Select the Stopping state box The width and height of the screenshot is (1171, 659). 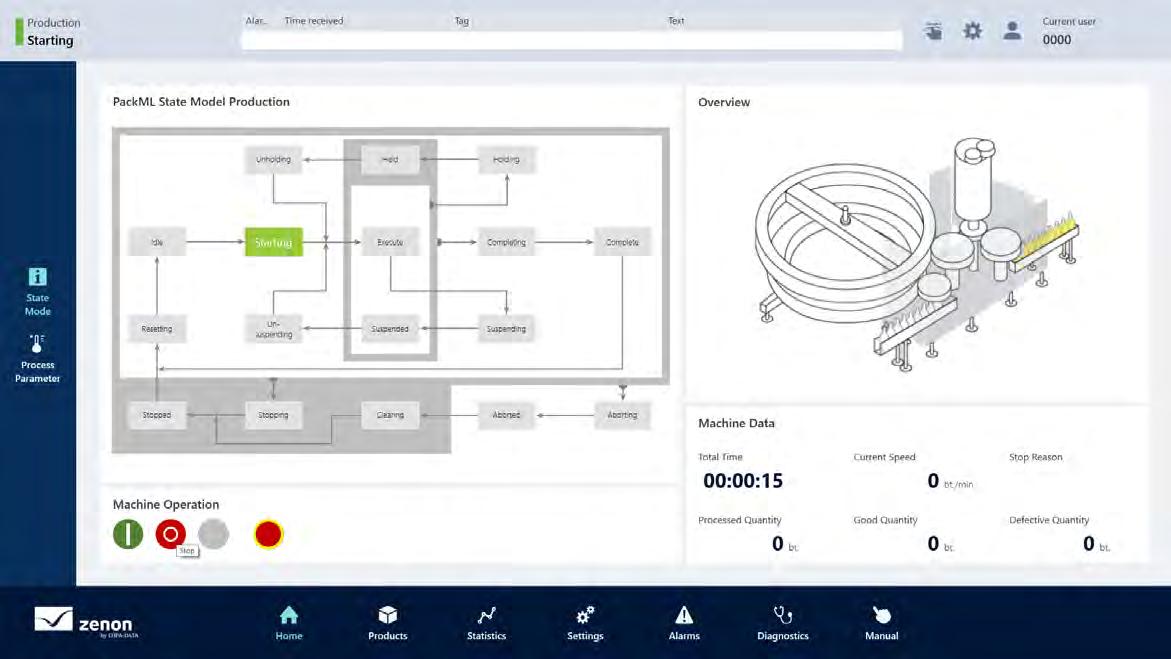click(273, 415)
